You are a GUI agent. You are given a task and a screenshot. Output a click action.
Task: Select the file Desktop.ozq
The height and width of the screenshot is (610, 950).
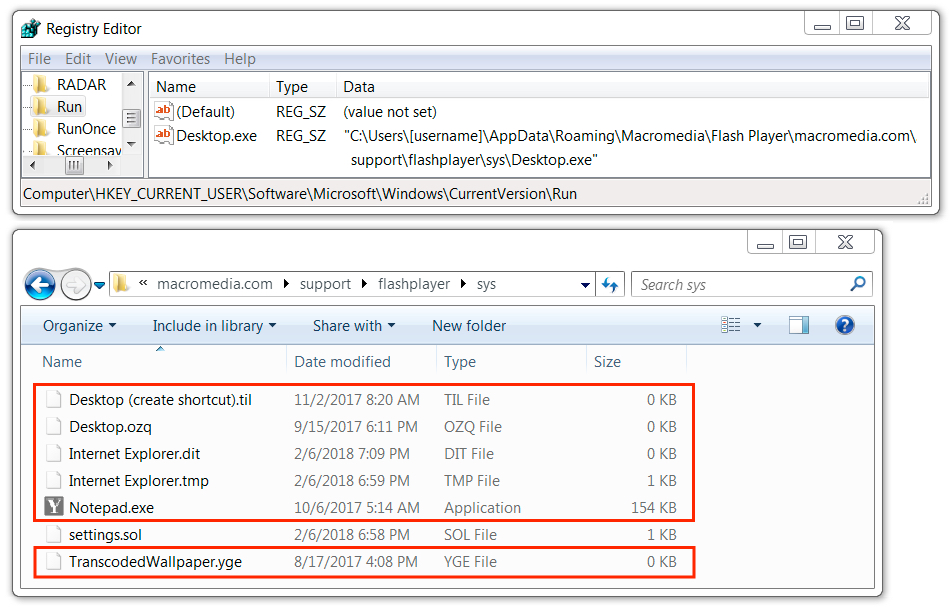[x=110, y=427]
